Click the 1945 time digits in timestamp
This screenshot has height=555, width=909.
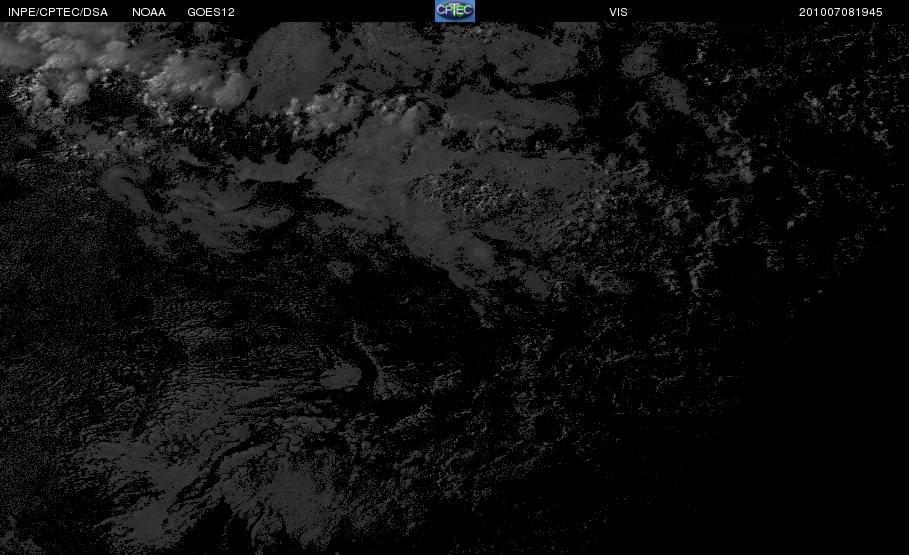[869, 12]
